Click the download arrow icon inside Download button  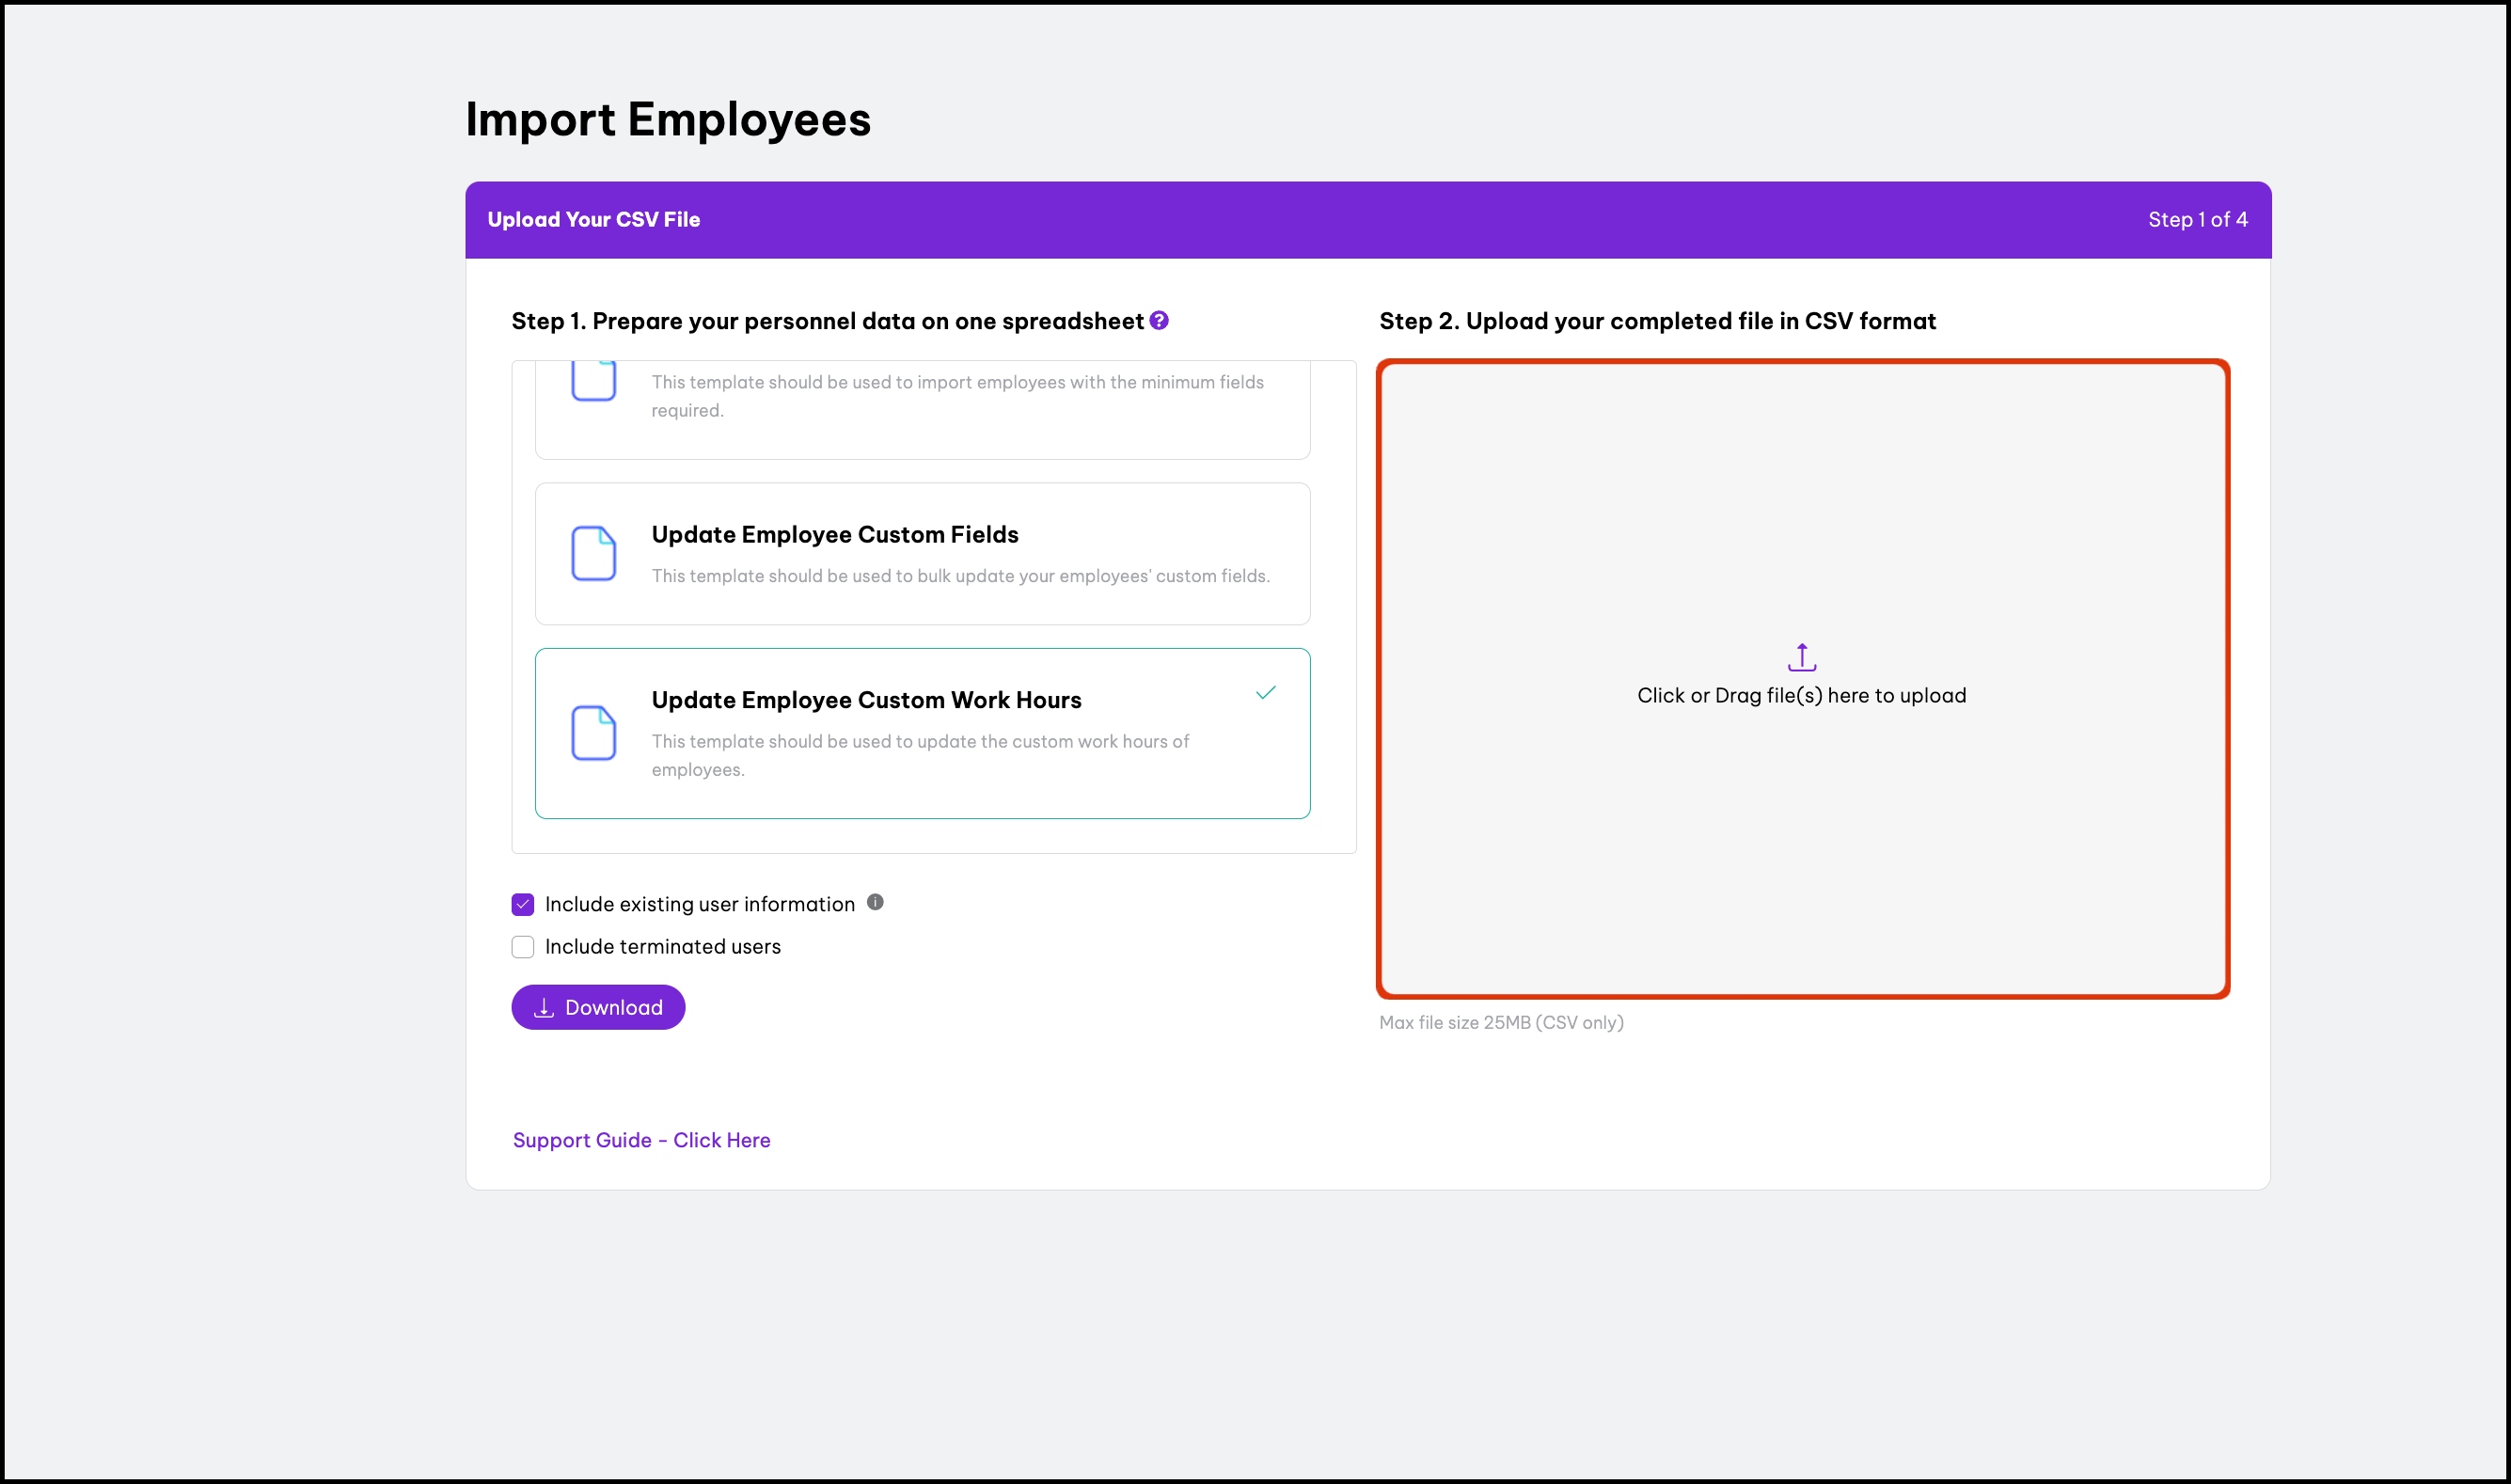544,1008
